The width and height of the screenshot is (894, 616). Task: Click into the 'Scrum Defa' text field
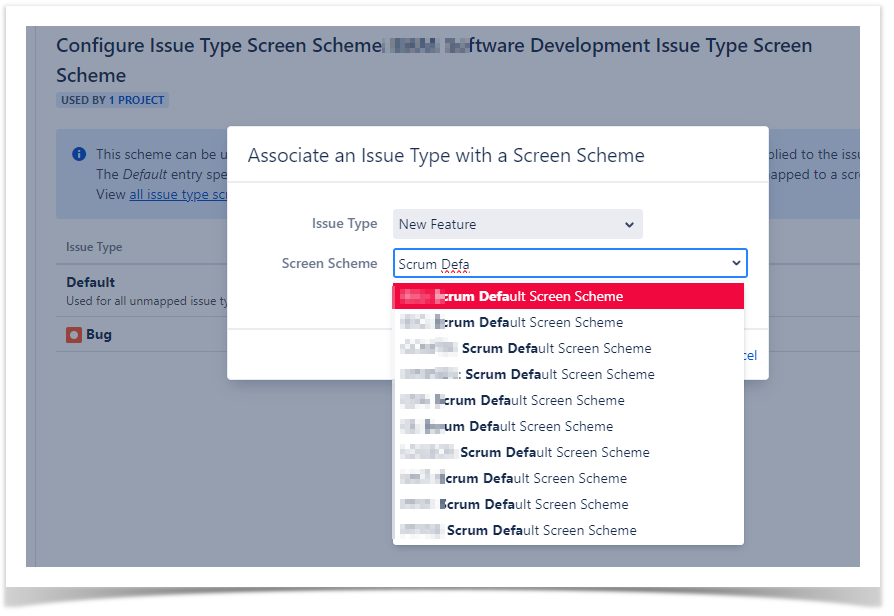click(x=560, y=264)
